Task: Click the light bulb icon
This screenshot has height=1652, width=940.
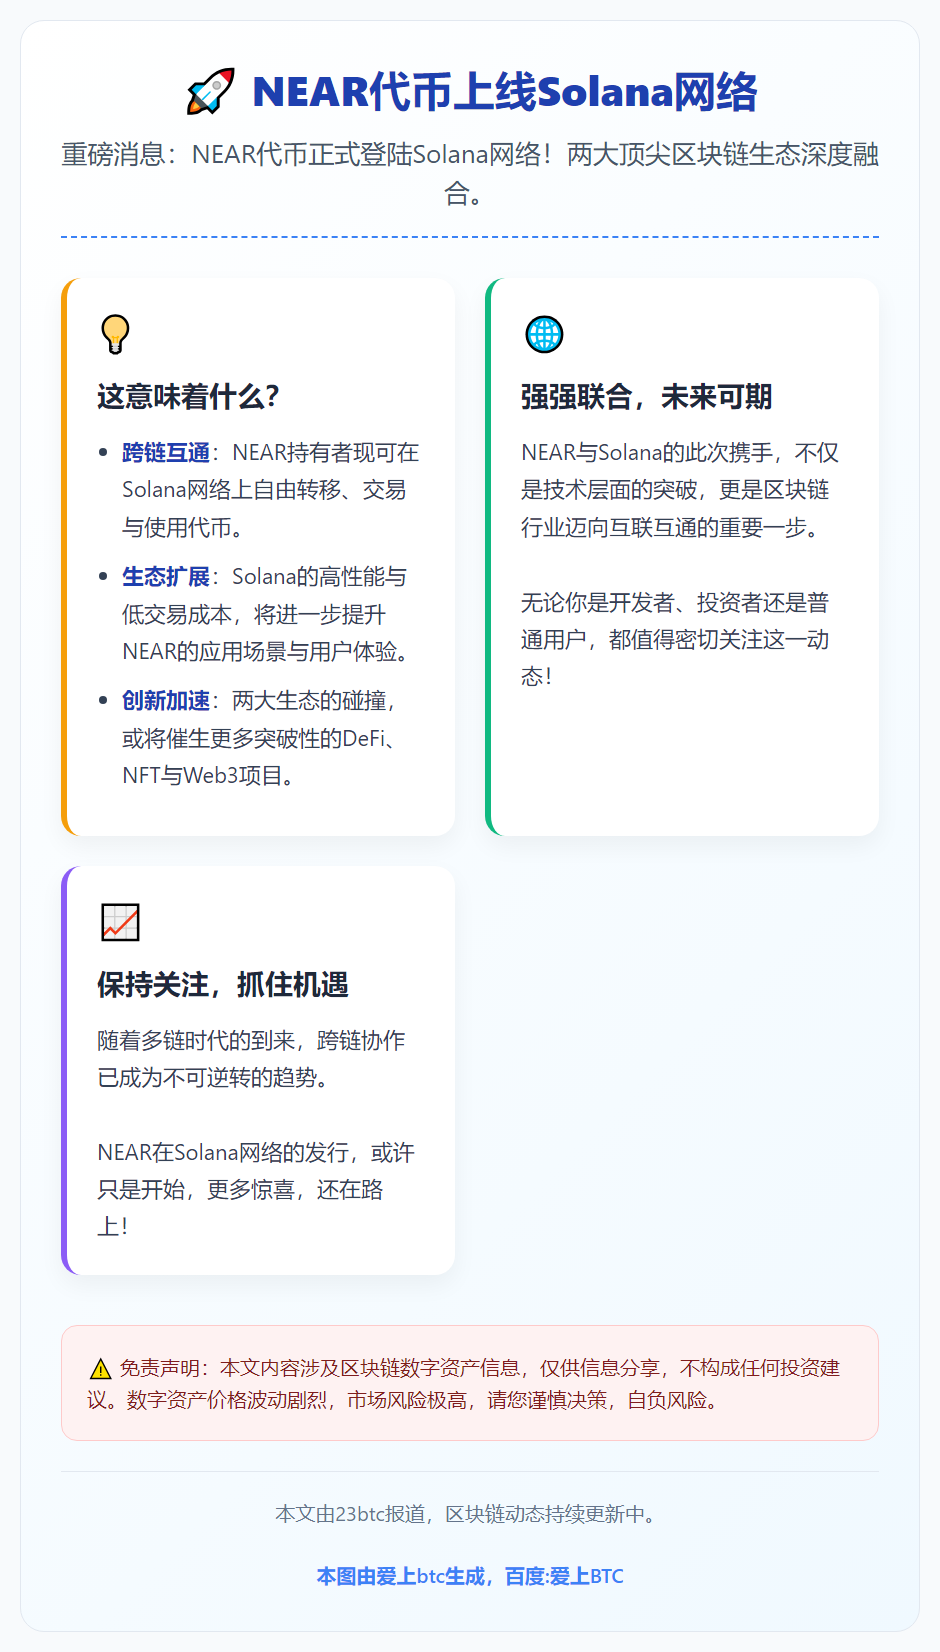Action: pos(116,334)
